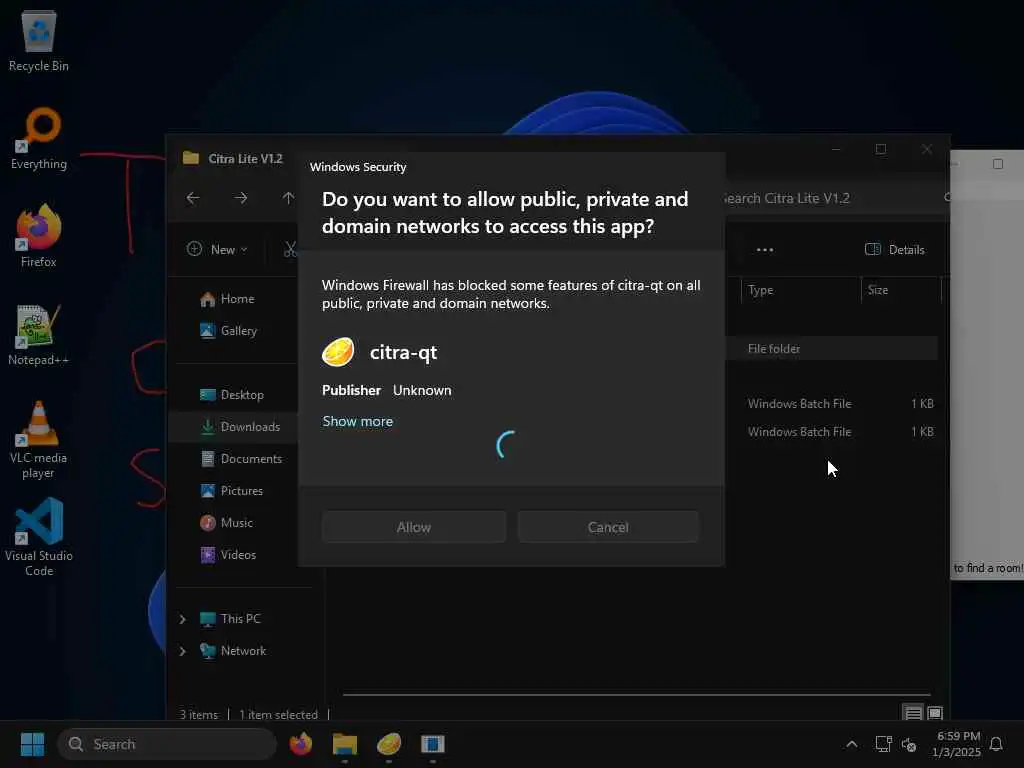Open Music in the sidebar
The image size is (1024, 768).
click(x=227, y=523)
